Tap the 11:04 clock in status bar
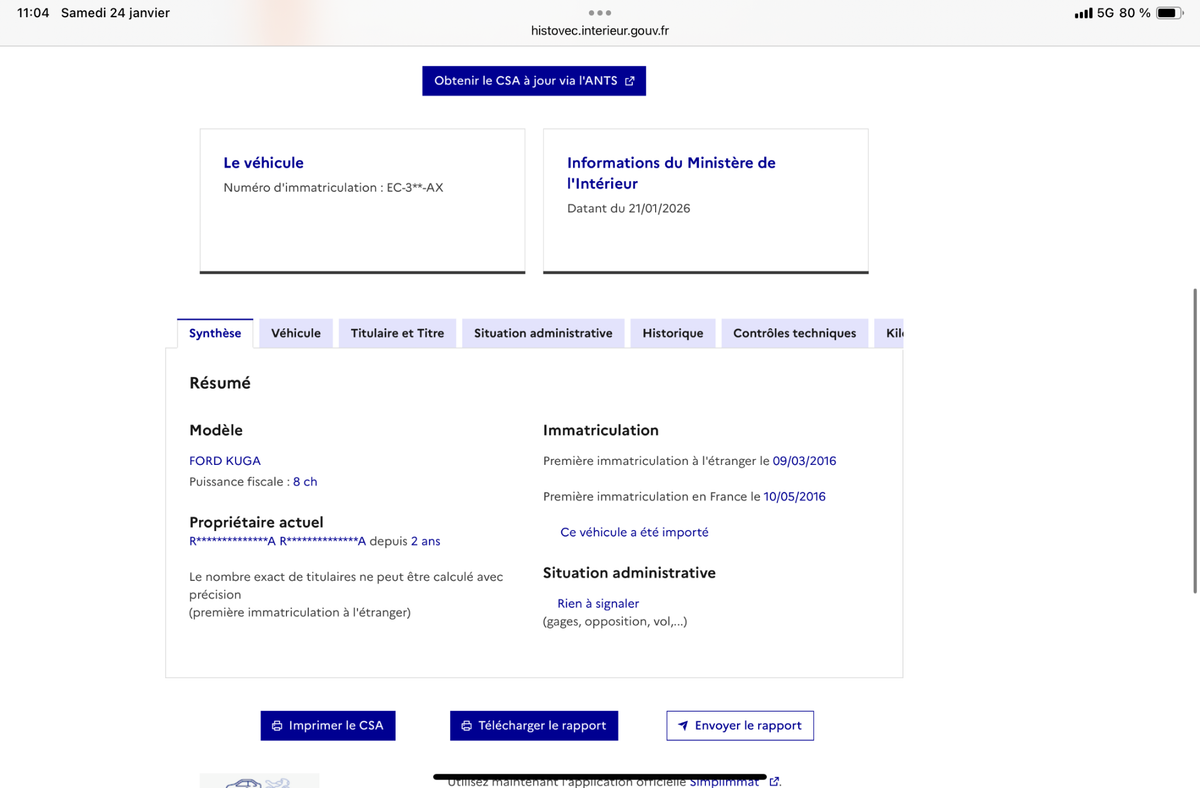The image size is (1200, 788). (x=33, y=13)
